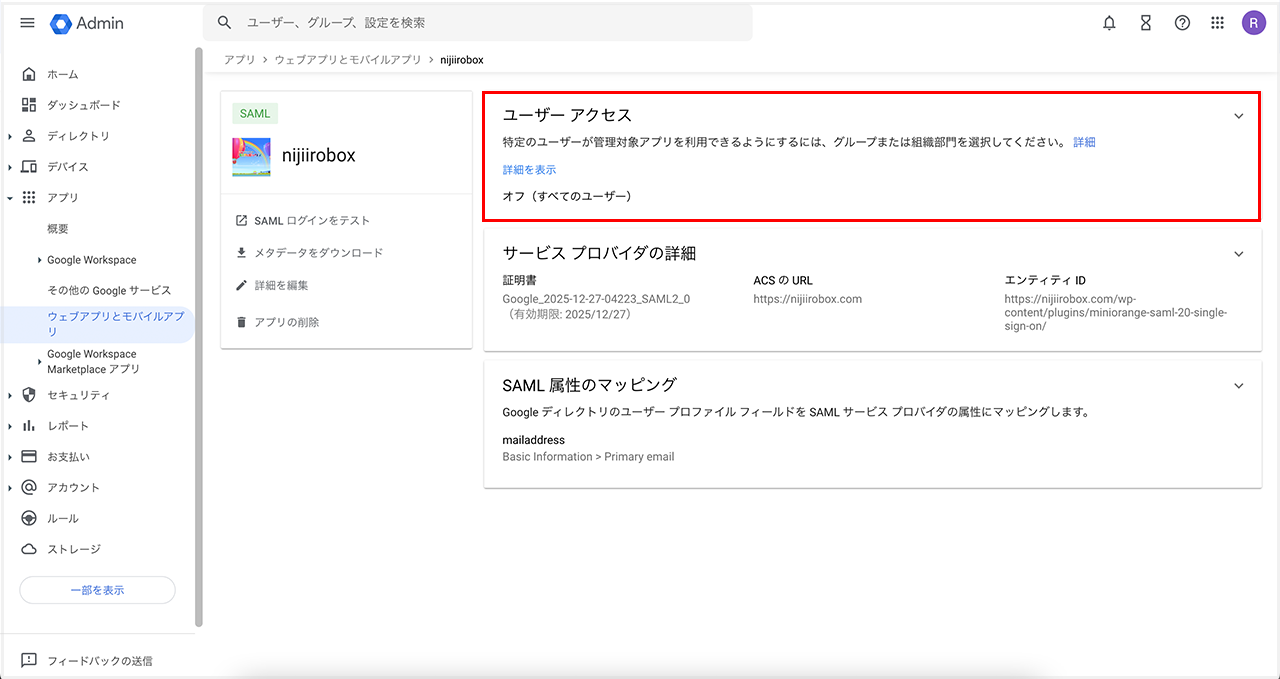The height and width of the screenshot is (679, 1280).
Task: Open the hamburger main menu icon
Action: pyautogui.click(x=27, y=23)
